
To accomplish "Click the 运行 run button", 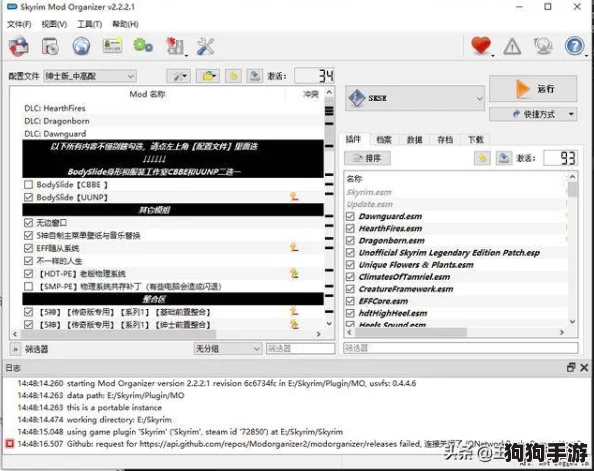I will click(533, 89).
